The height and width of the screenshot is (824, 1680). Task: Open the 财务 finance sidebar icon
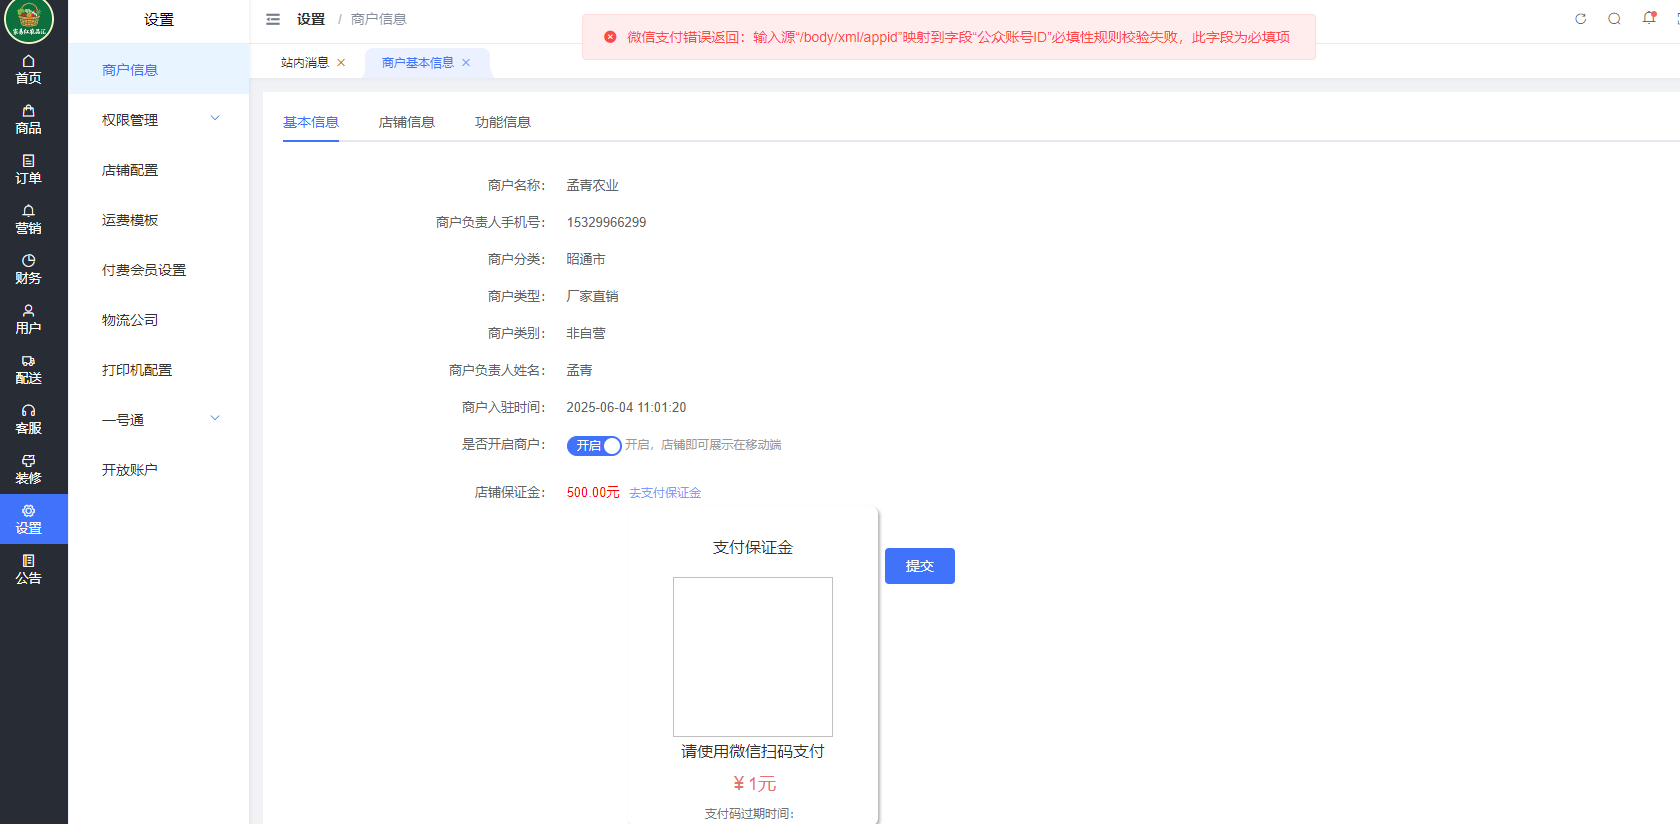pos(28,269)
